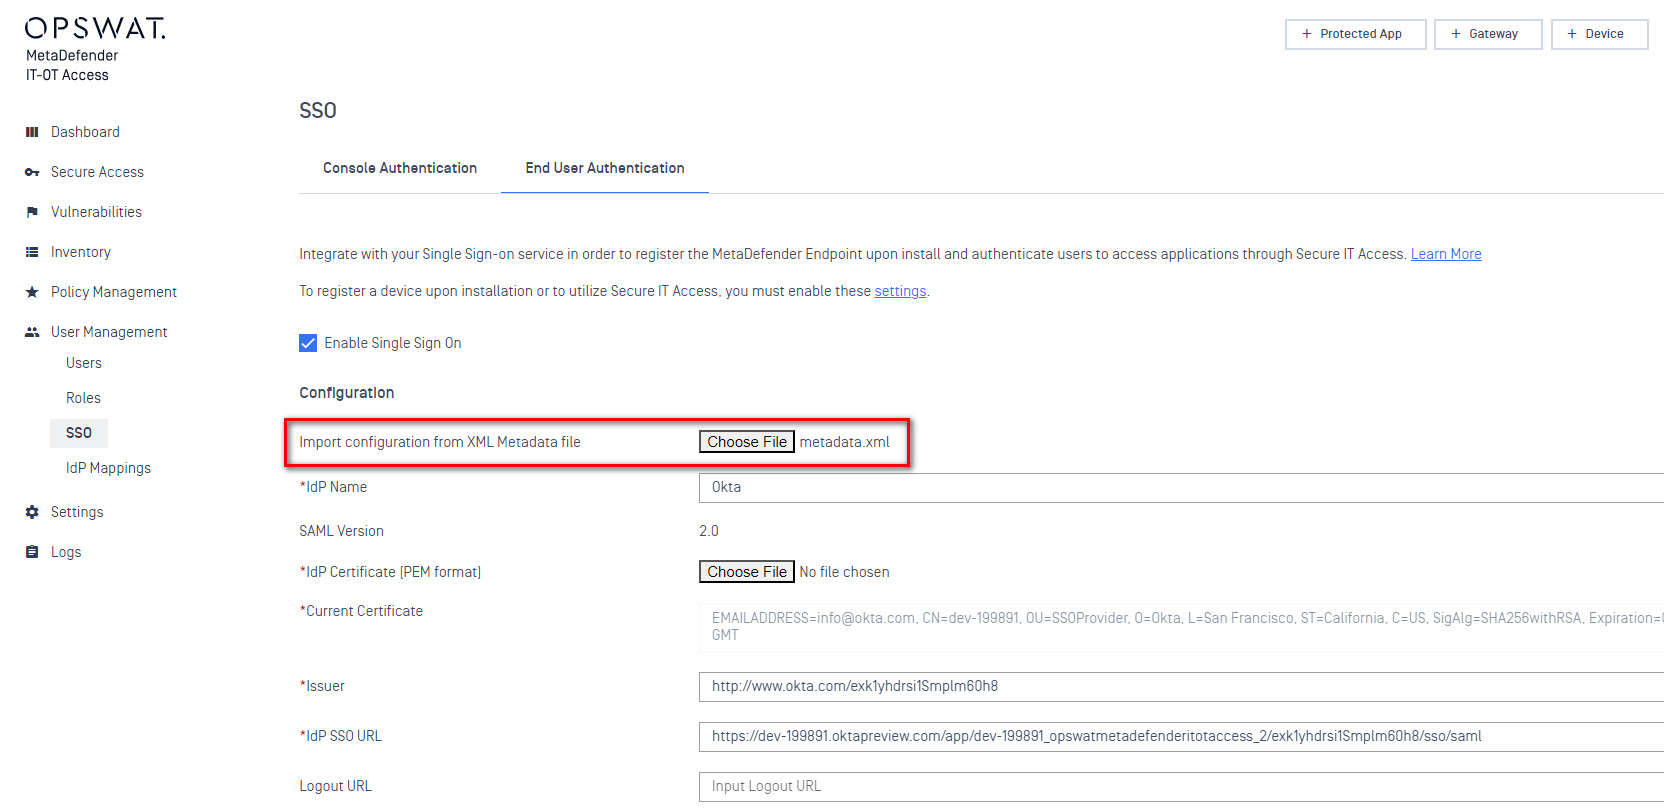
Task: Click the Dashboard icon in sidebar
Action: click(x=32, y=132)
